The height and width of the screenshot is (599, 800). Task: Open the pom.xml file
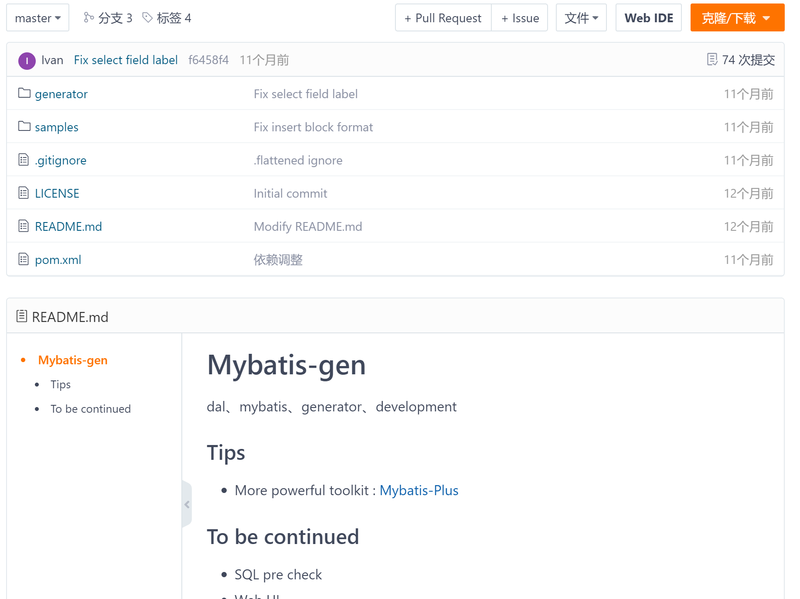(x=58, y=260)
